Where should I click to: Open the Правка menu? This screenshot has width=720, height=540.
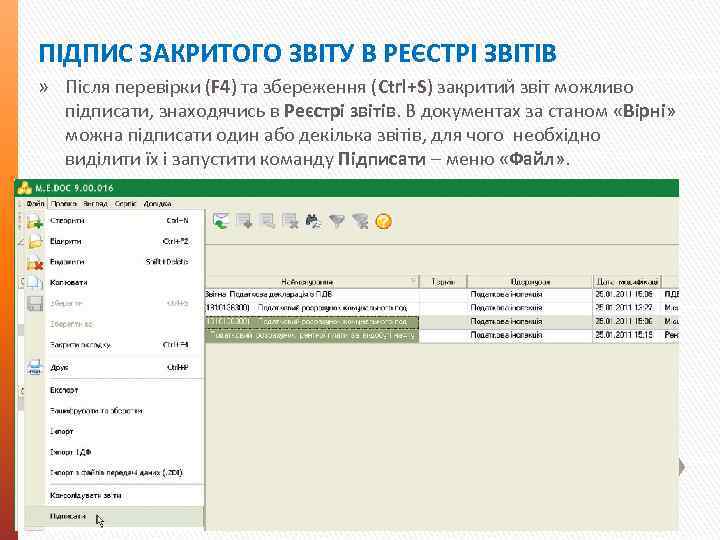[x=64, y=203]
